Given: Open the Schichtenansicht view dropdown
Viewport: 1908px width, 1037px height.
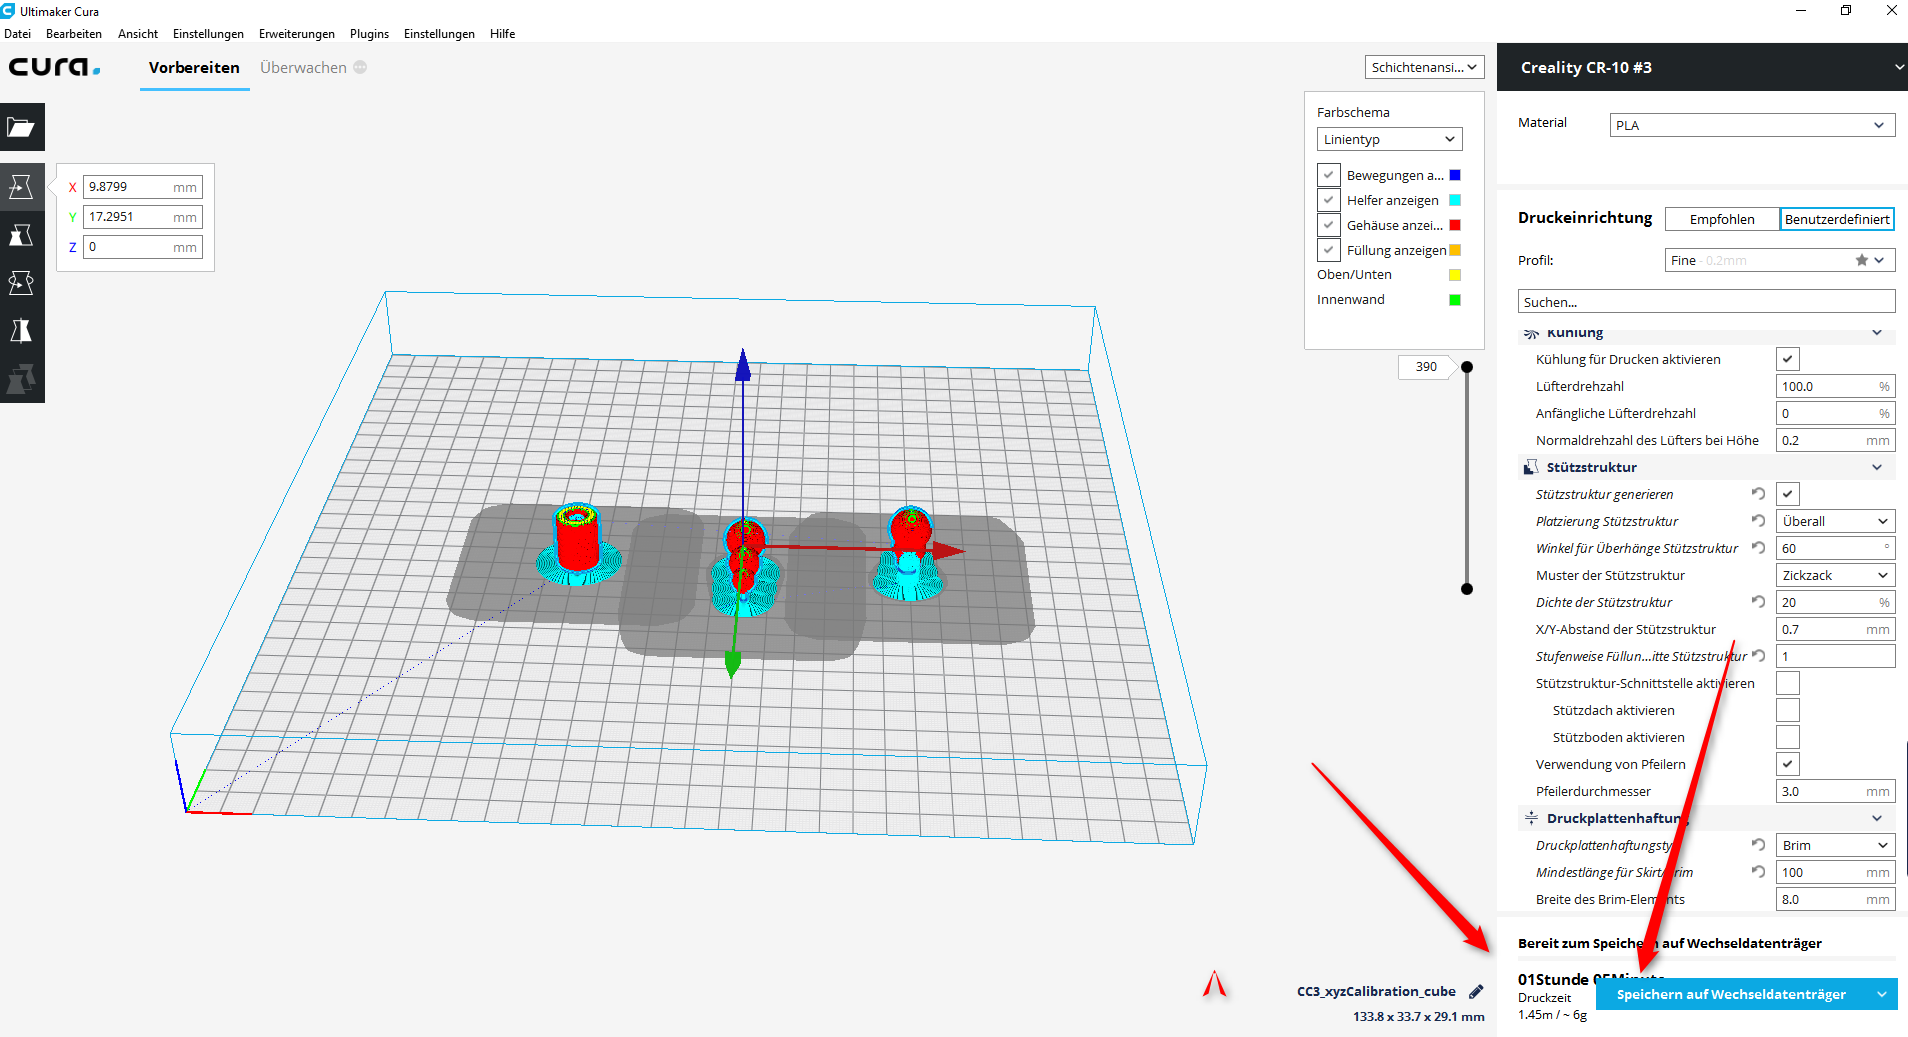Looking at the screenshot, I should [x=1424, y=67].
